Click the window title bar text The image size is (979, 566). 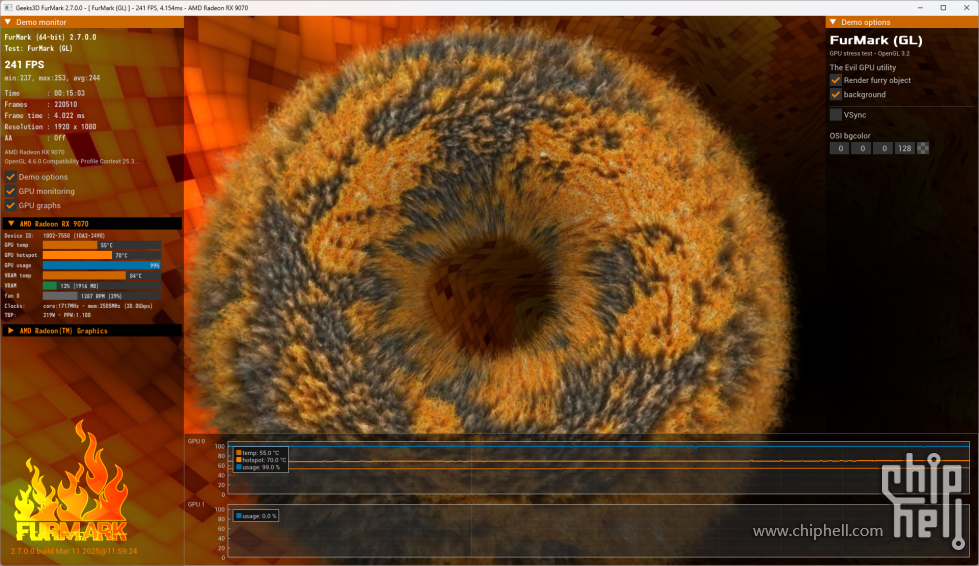(132, 7)
